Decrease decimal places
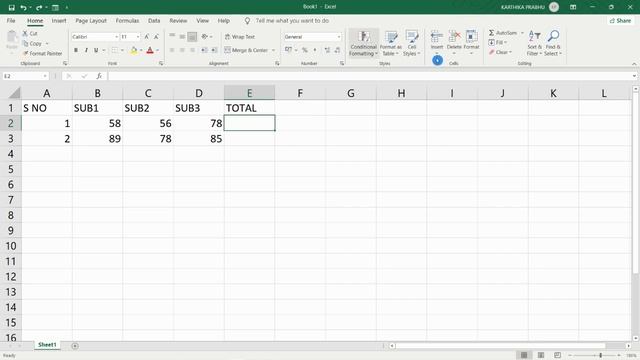Screen dimensions: 640x360 [338, 50]
